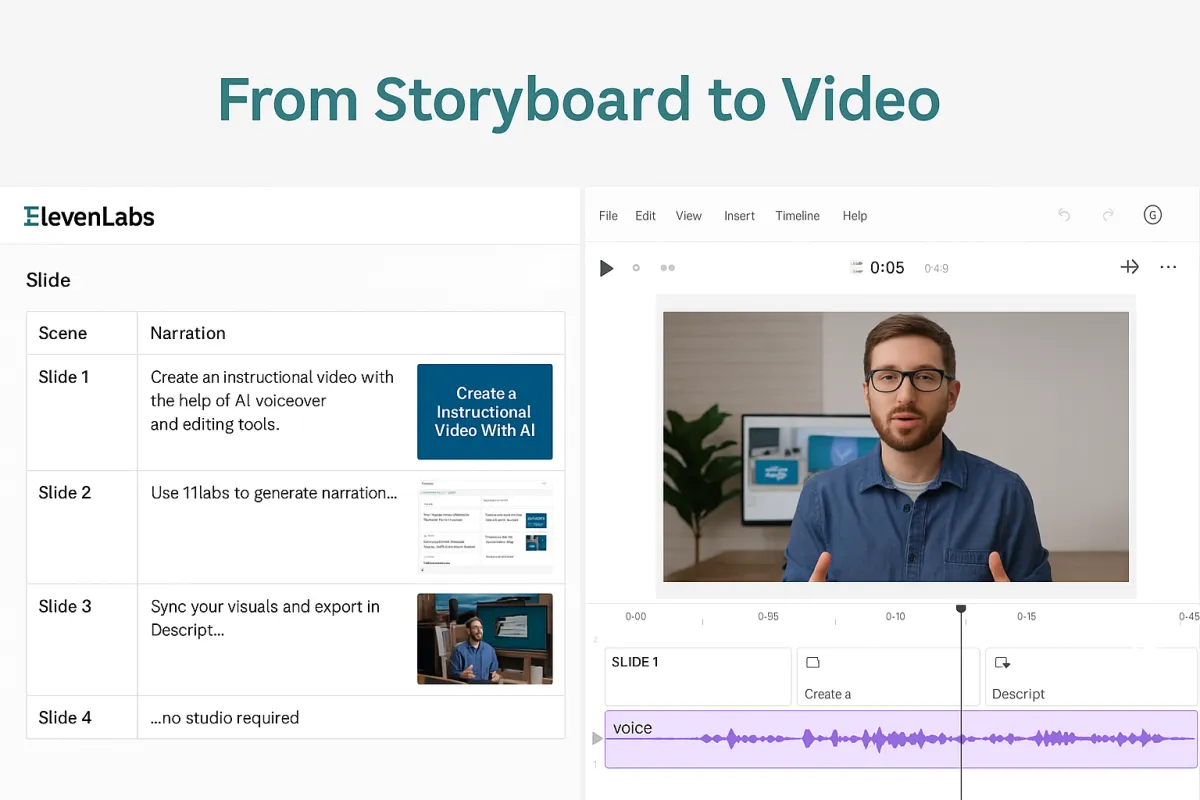The width and height of the screenshot is (1200, 800).
Task: Click the playhead marker on the timeline
Action: coord(961,608)
